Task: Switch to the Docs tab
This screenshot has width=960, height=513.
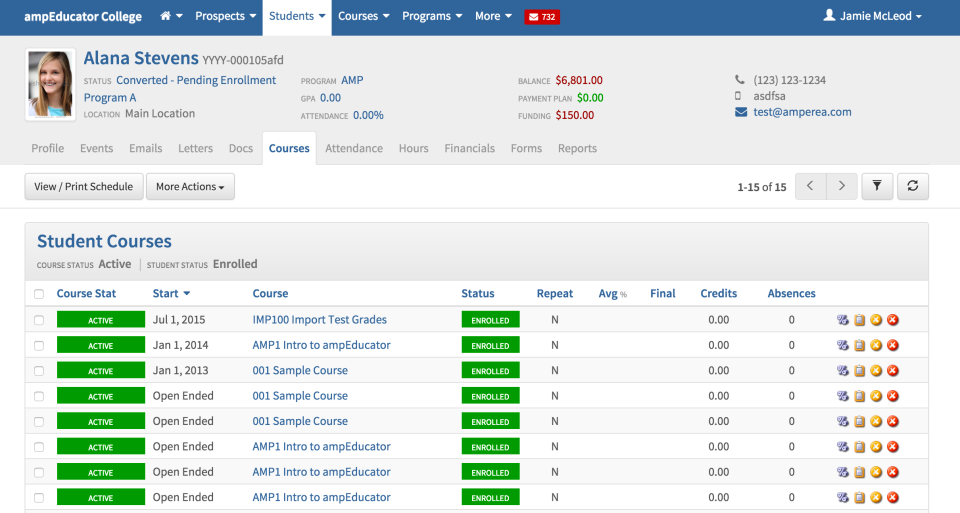Action: [x=241, y=148]
